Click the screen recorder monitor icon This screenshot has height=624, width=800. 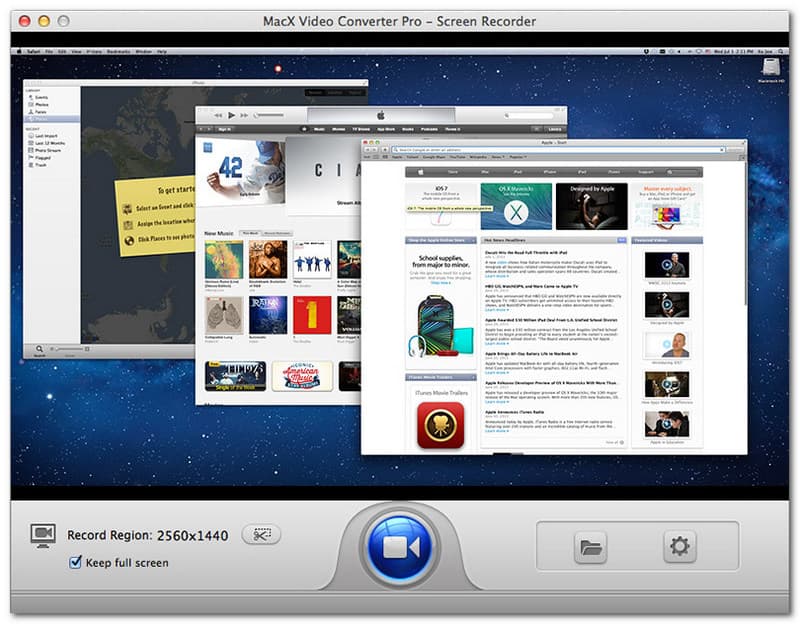43,535
